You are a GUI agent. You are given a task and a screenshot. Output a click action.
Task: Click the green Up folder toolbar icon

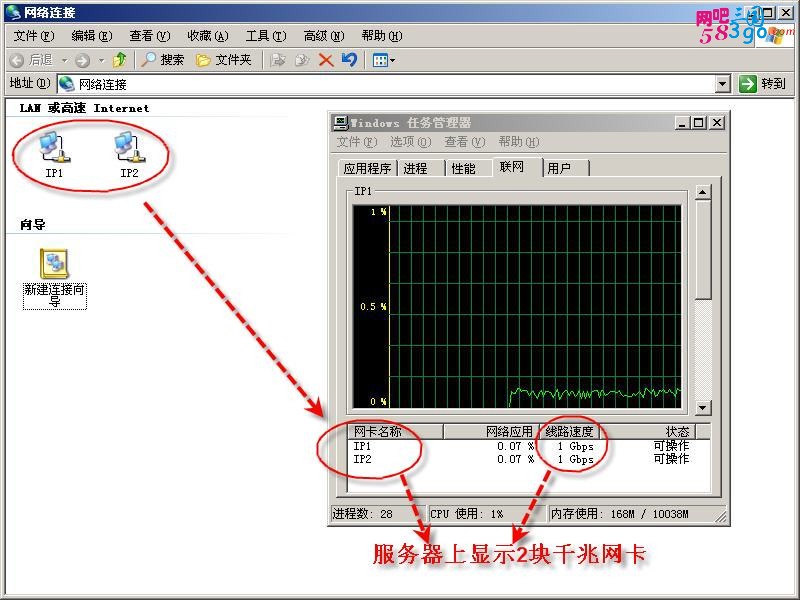pos(120,60)
